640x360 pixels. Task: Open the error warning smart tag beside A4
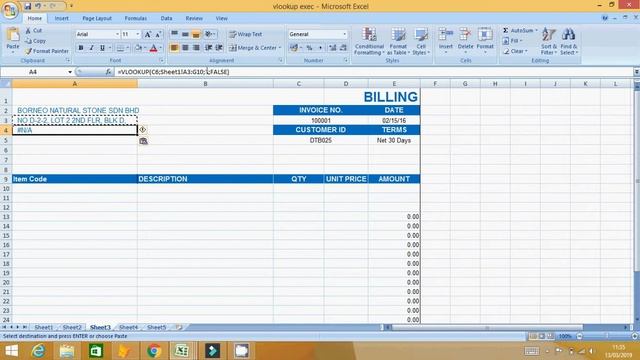pyautogui.click(x=142, y=130)
